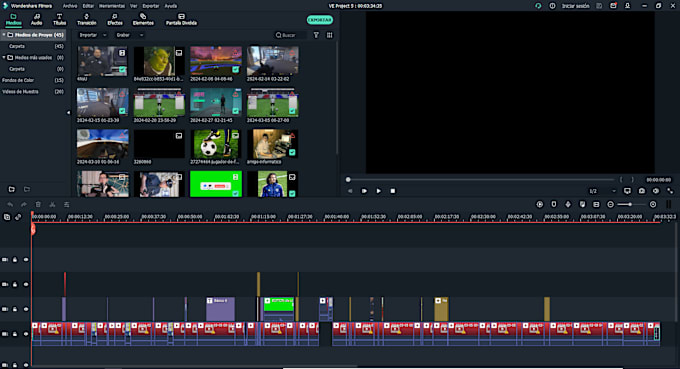Screen dimensions: 680x369
Task: Open the Efectos tab
Action: [114, 20]
